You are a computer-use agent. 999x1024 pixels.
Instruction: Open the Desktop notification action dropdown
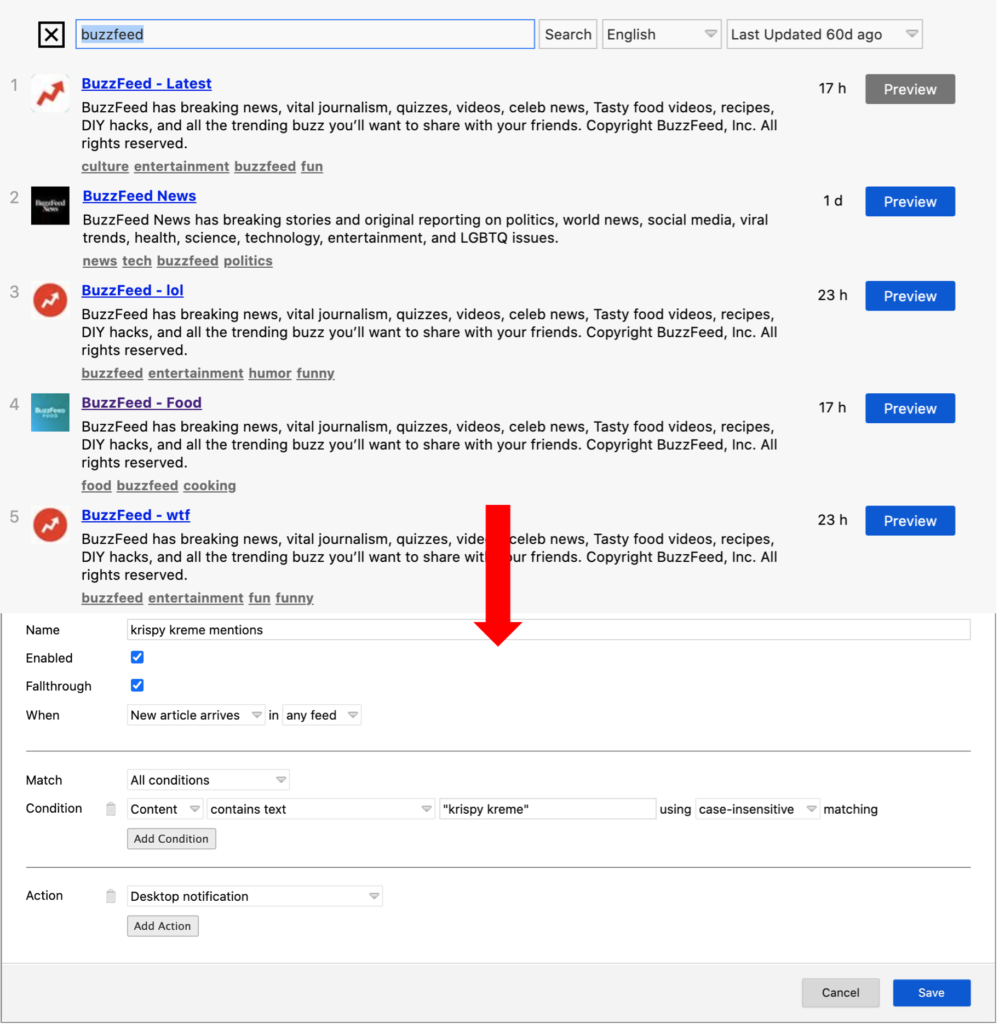click(x=254, y=896)
